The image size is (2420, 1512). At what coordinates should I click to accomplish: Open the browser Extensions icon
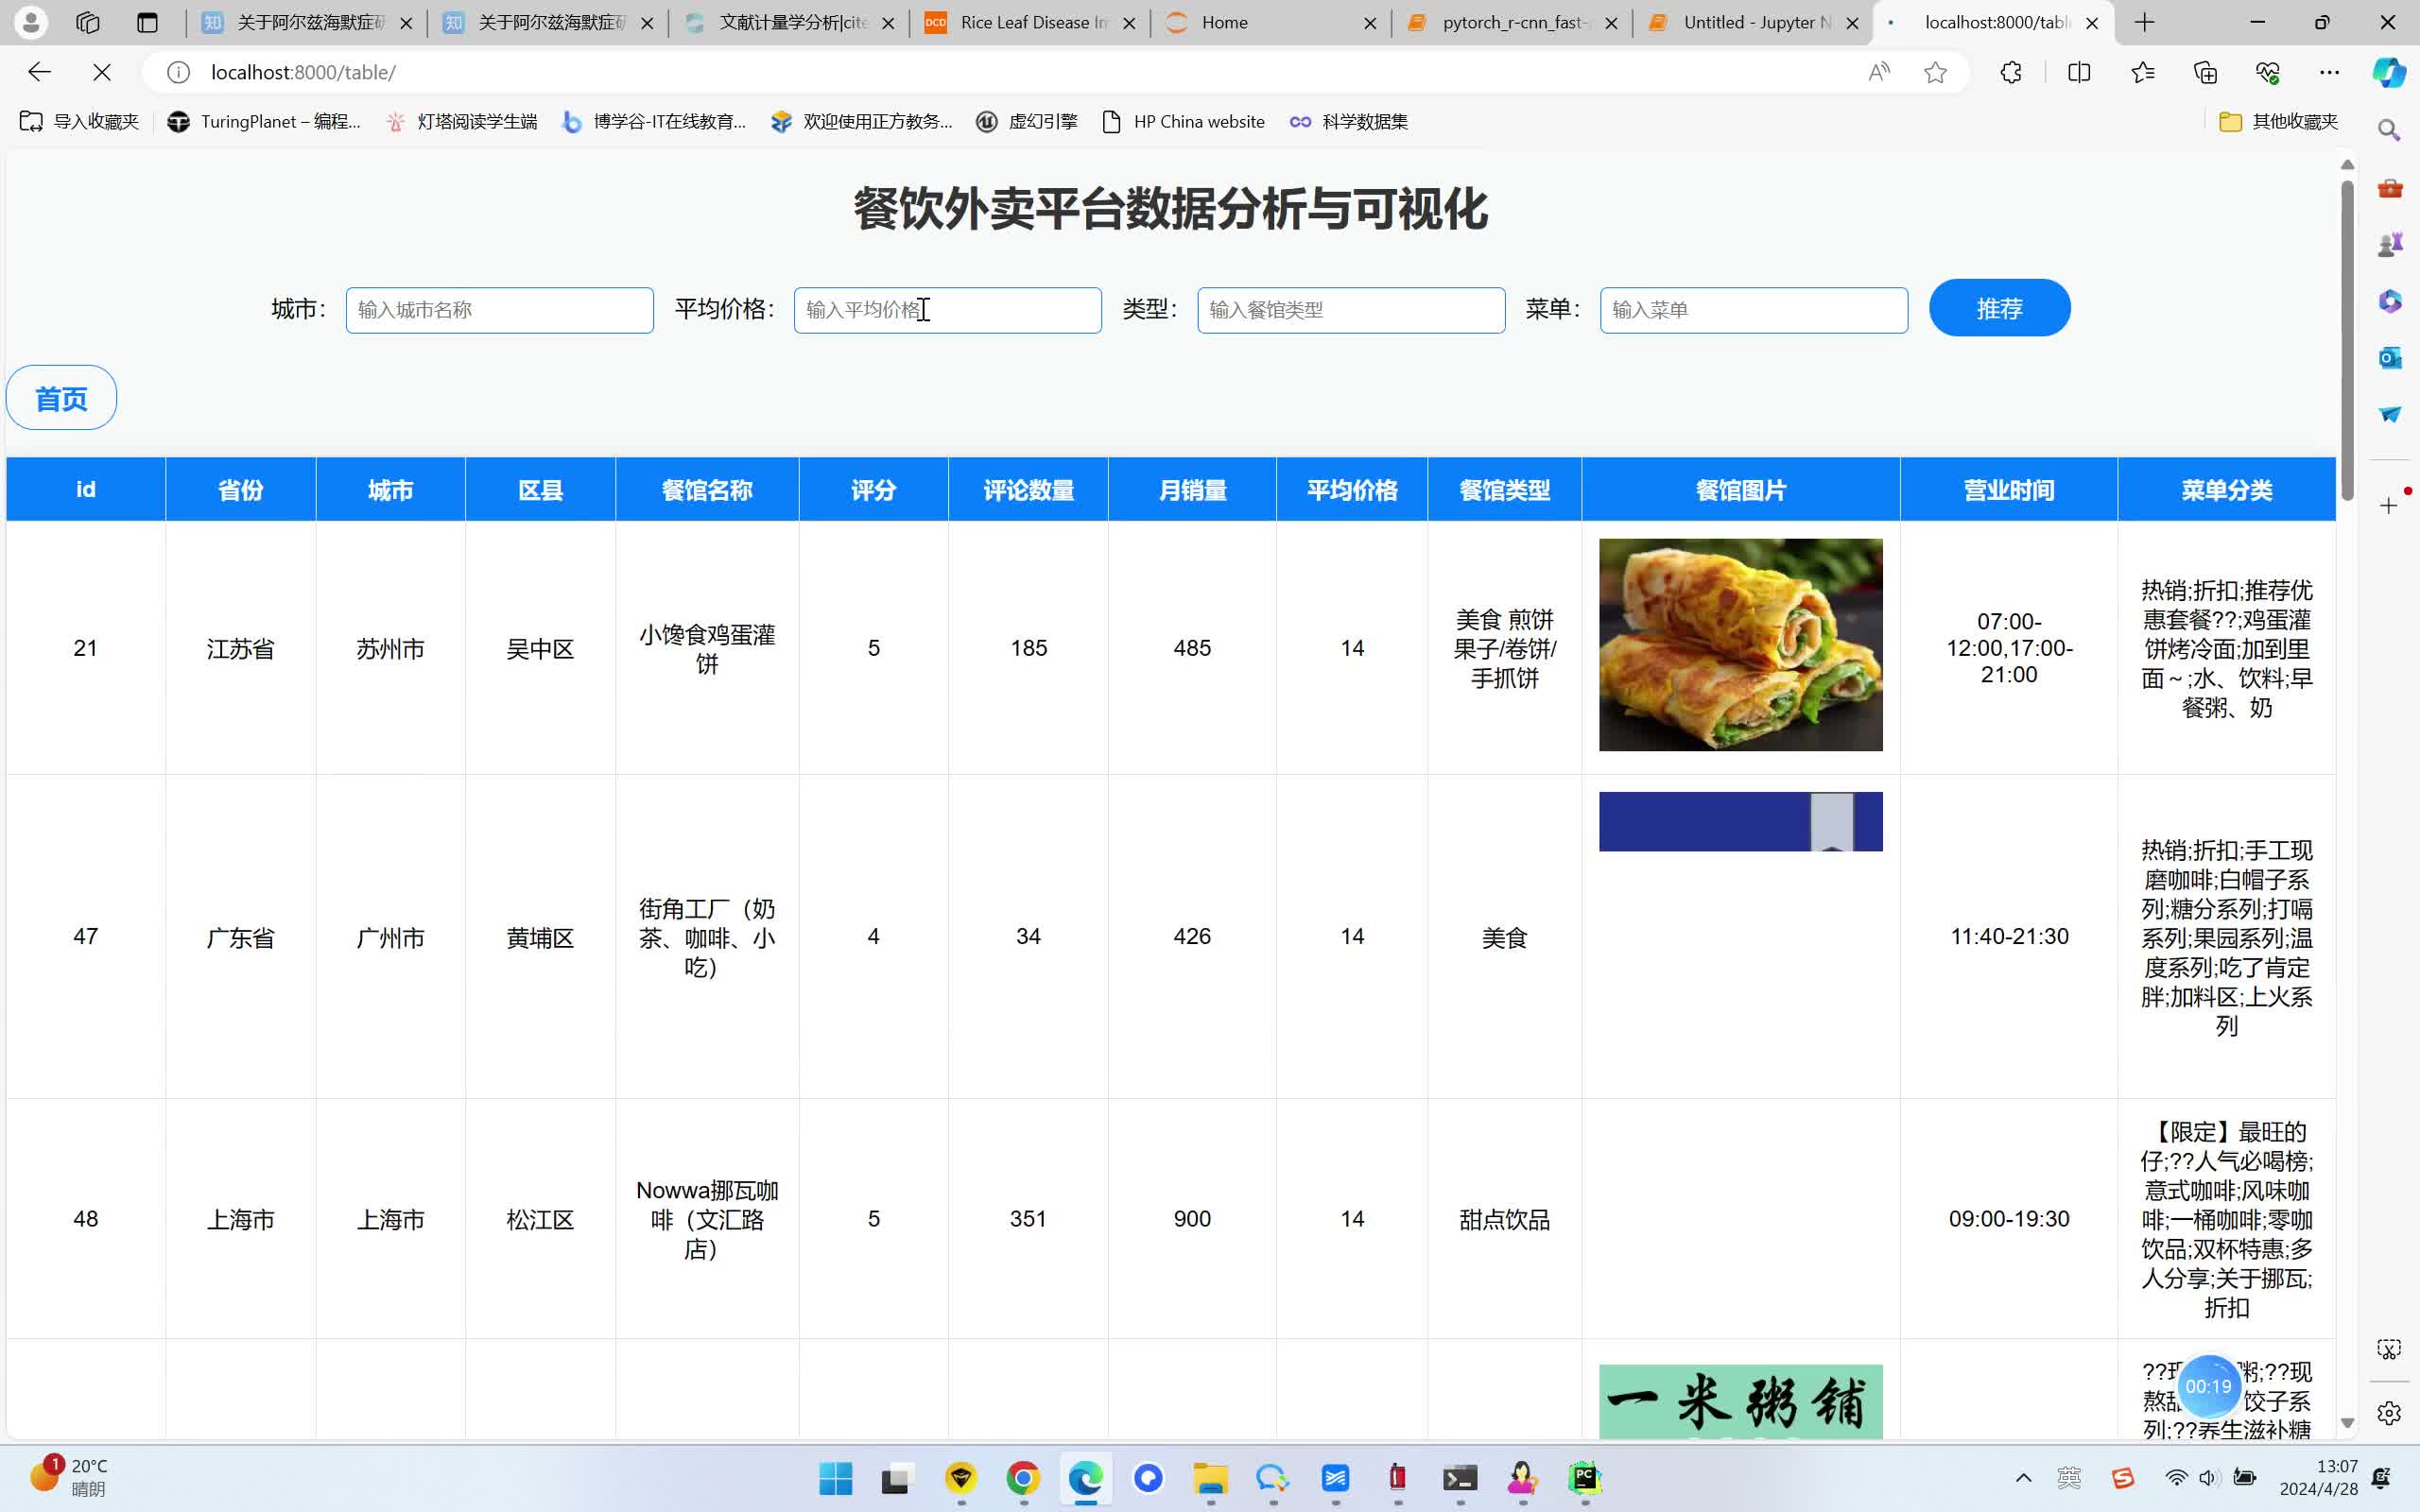pyautogui.click(x=2010, y=72)
